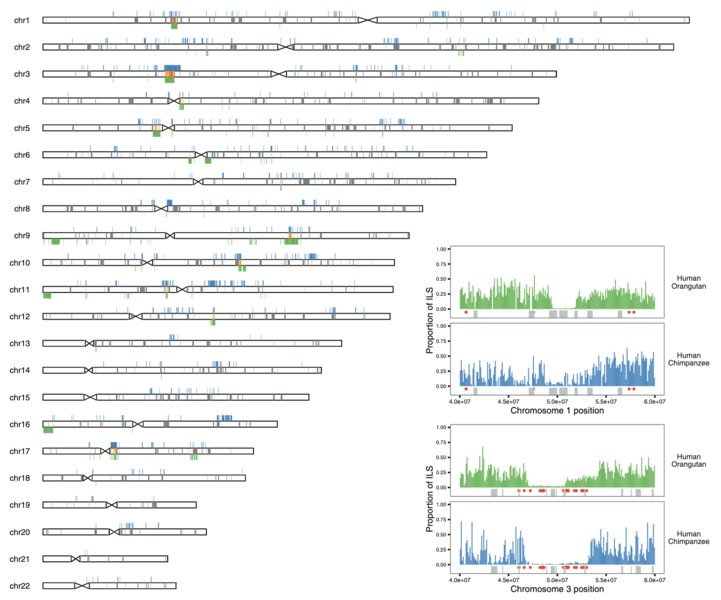Click the chr21 centromere marker
Viewport: 721px width, 600px height.
(76, 559)
